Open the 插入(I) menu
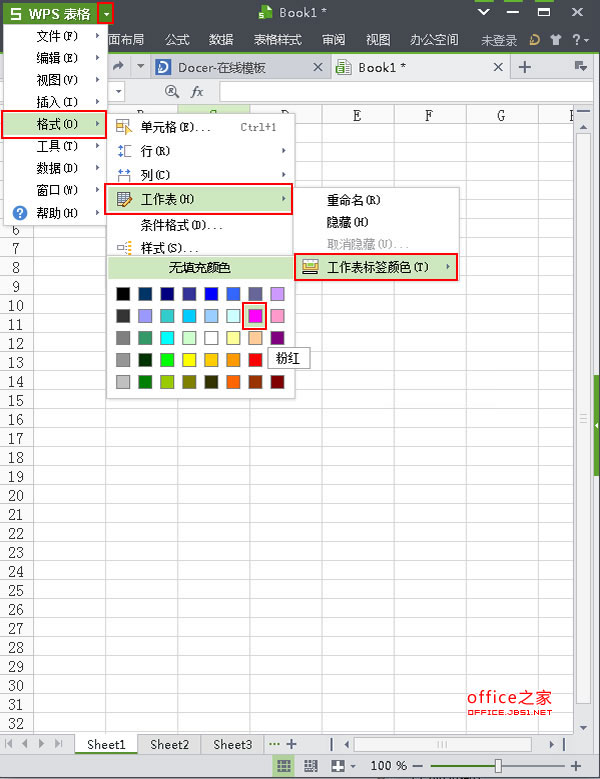Image resolution: width=600 pixels, height=779 pixels. click(56, 102)
